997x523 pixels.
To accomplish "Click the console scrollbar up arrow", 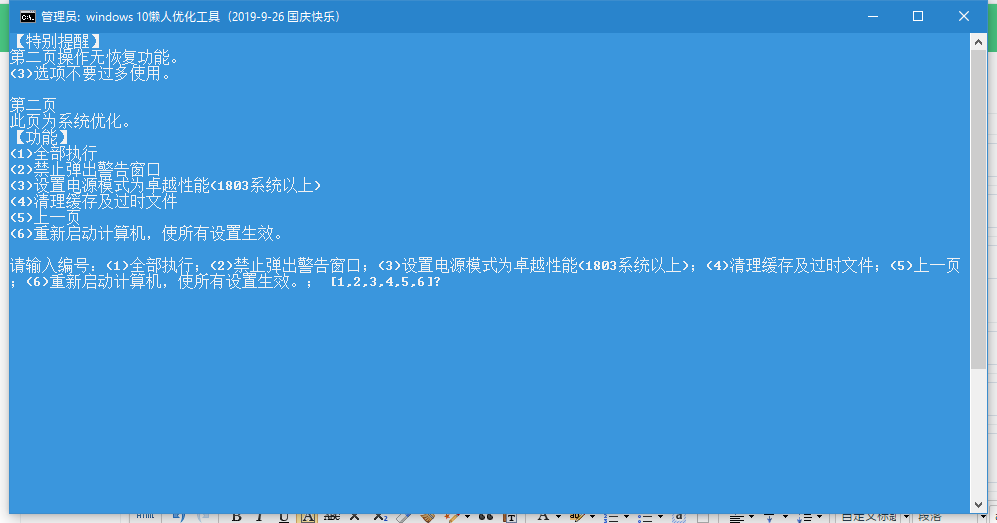I will coord(978,41).
